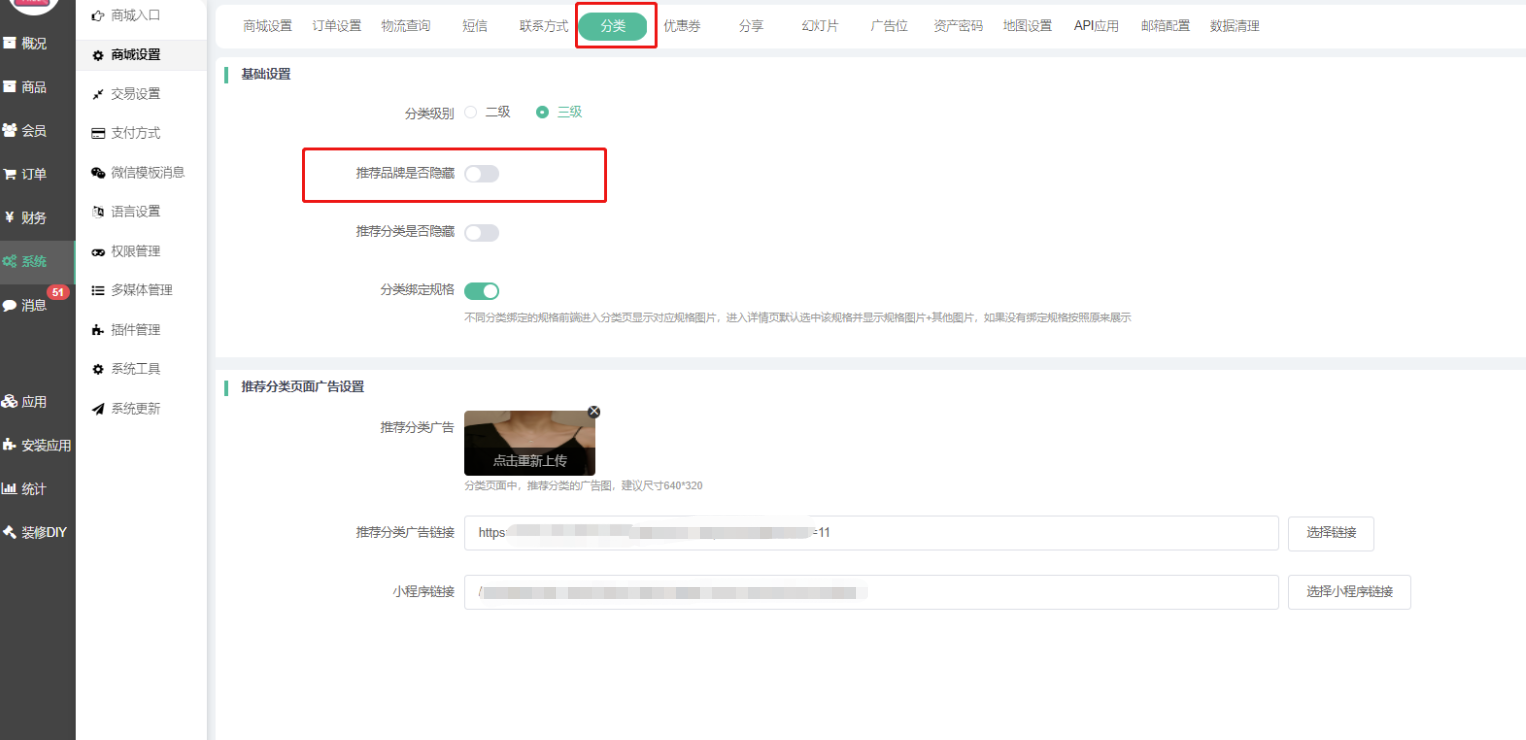Viewport: 1526px width, 740px height.
Task: Go to the 邮箱配置 tab
Action: pos(1165,26)
